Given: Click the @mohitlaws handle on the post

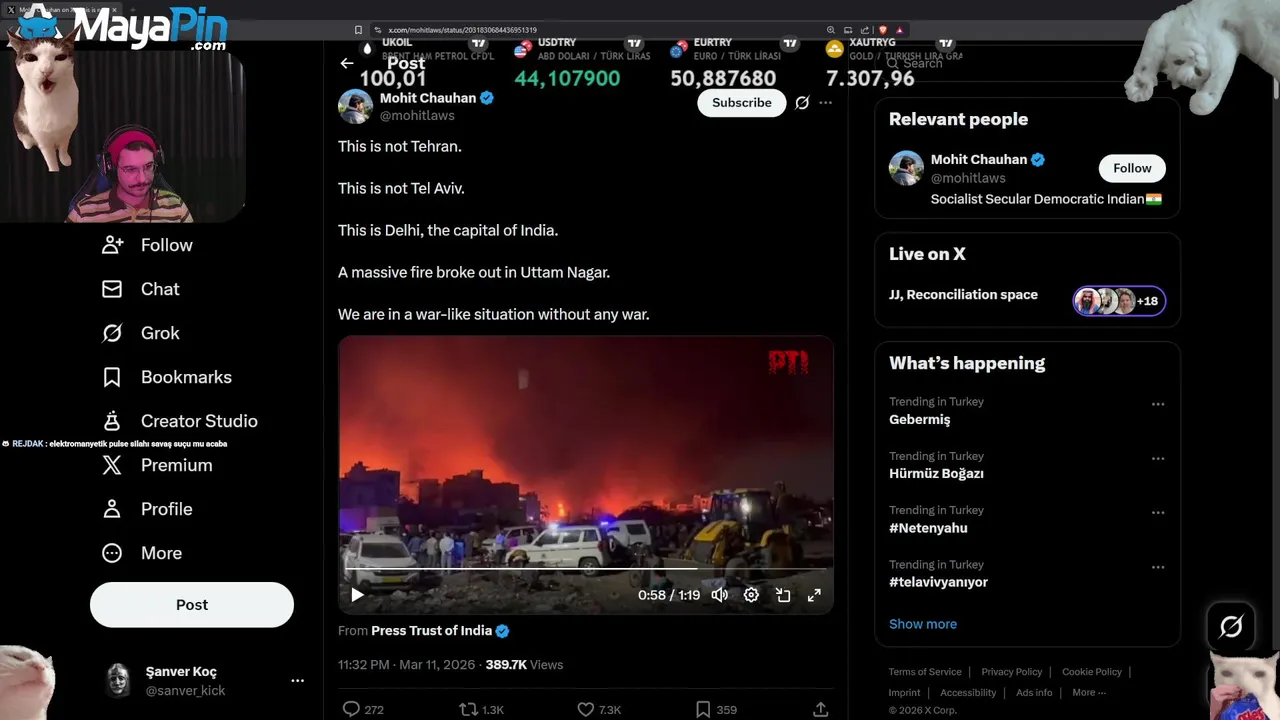Looking at the screenshot, I should tap(417, 116).
